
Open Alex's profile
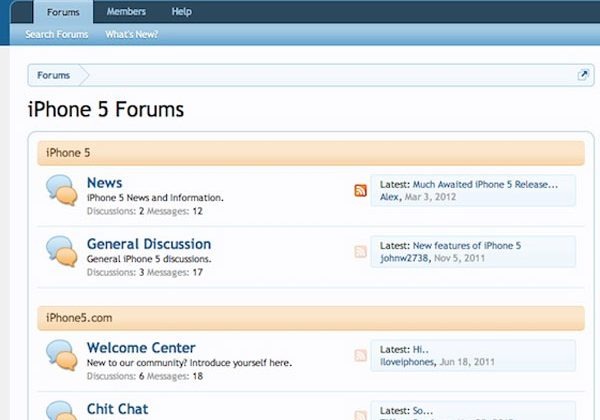(x=390, y=197)
